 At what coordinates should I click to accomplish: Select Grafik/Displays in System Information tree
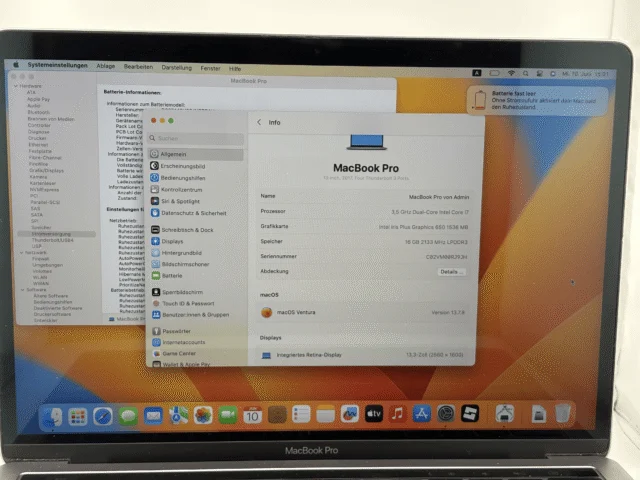click(x=46, y=170)
